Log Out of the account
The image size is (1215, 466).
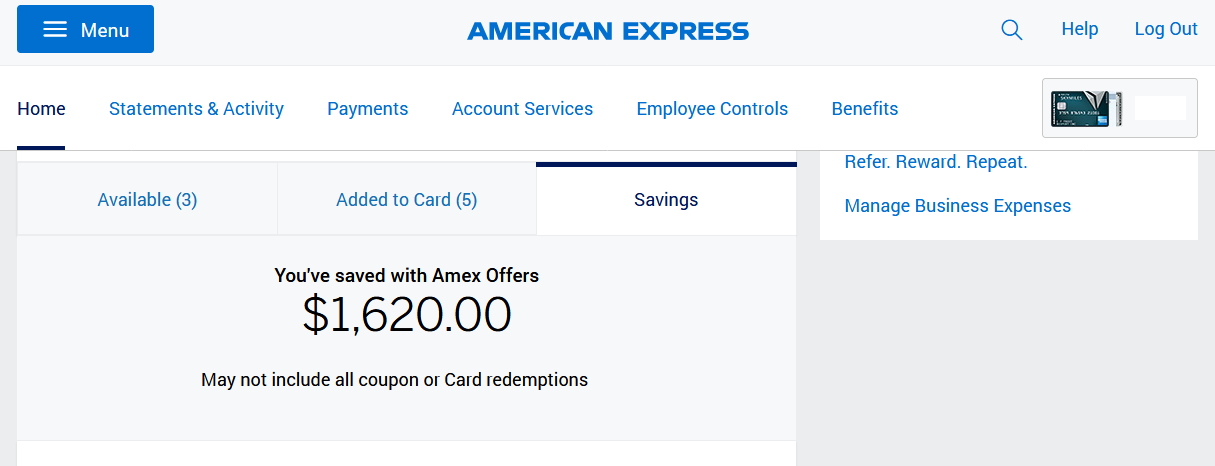[1165, 29]
